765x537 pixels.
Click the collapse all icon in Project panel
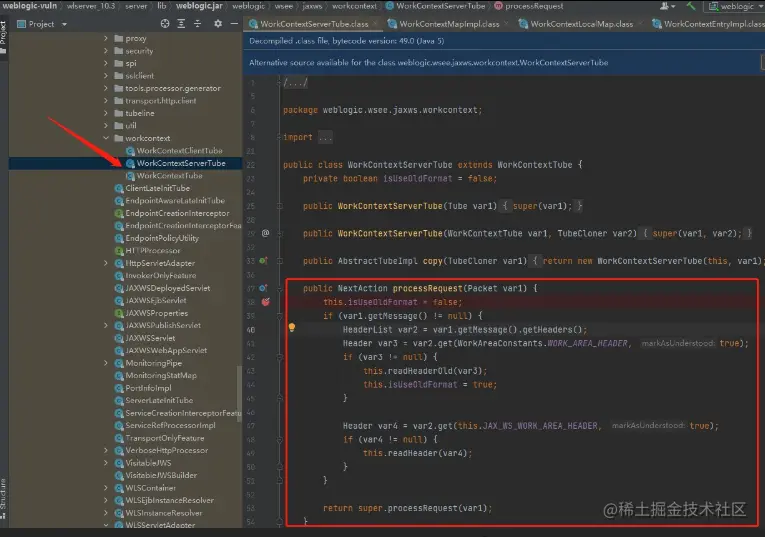tap(197, 24)
